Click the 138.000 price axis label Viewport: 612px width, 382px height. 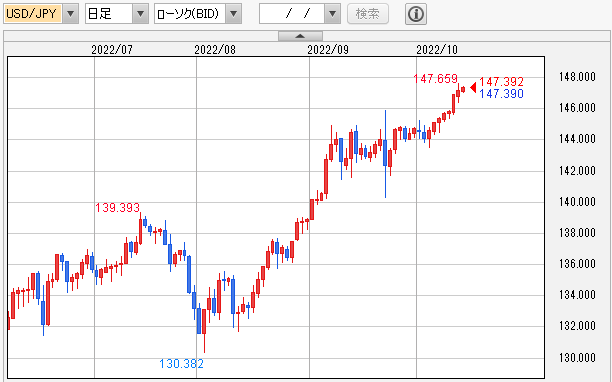click(x=577, y=233)
